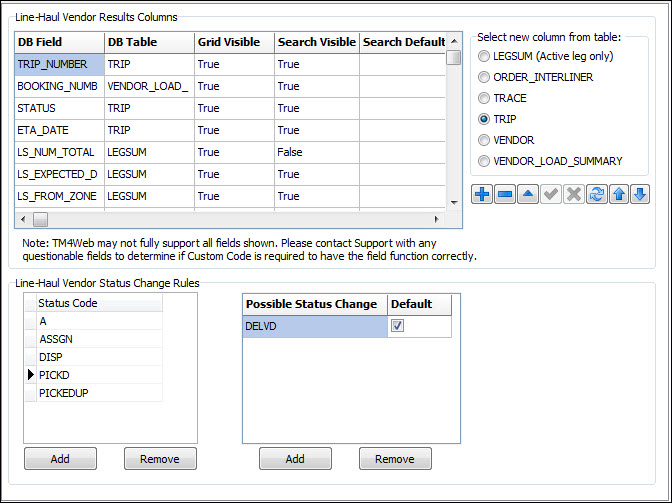The width and height of the screenshot is (672, 503).
Task: Click the DB Table column header
Action: tap(149, 42)
